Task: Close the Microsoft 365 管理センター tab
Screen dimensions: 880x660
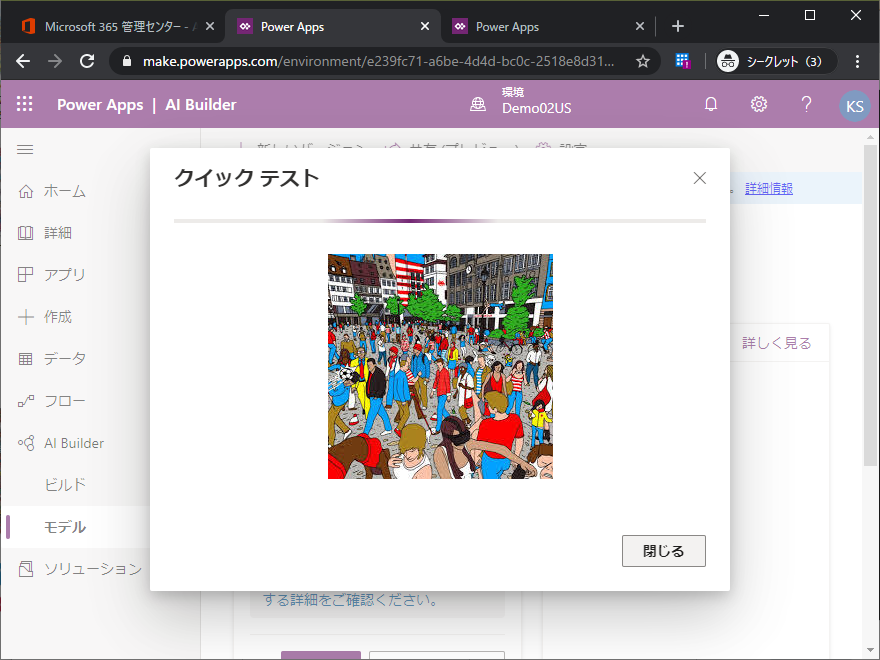Action: point(210,26)
